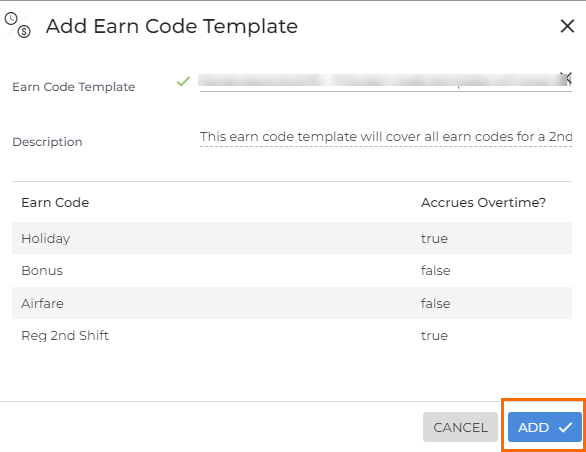
Task: Confirm with the ADD button
Action: pyautogui.click(x=545, y=427)
